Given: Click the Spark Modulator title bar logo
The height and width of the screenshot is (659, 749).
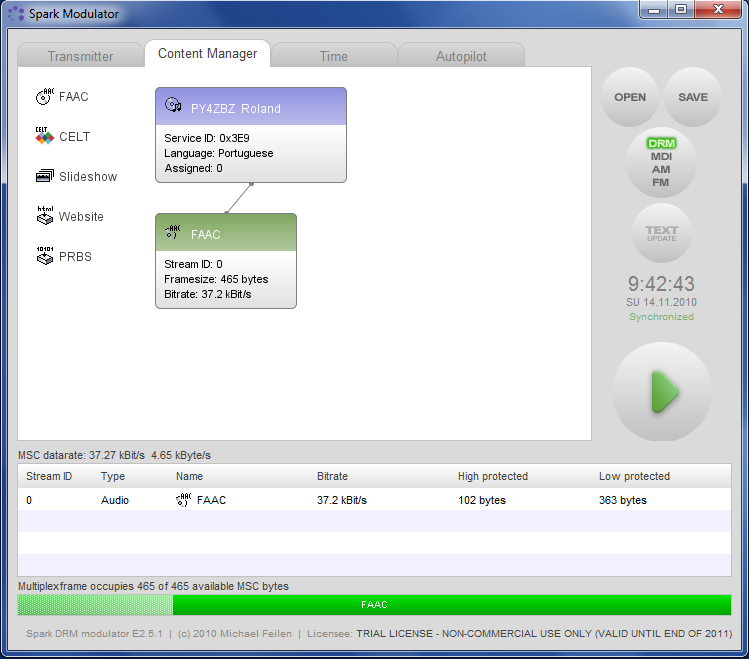Looking at the screenshot, I should coord(16,13).
